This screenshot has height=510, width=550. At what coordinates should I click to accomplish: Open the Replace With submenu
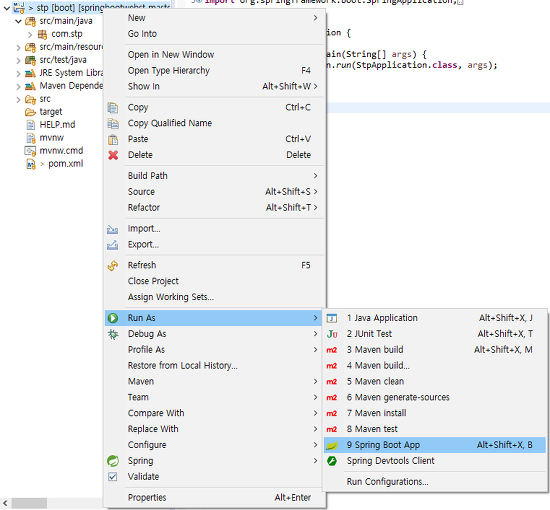[x=215, y=429]
